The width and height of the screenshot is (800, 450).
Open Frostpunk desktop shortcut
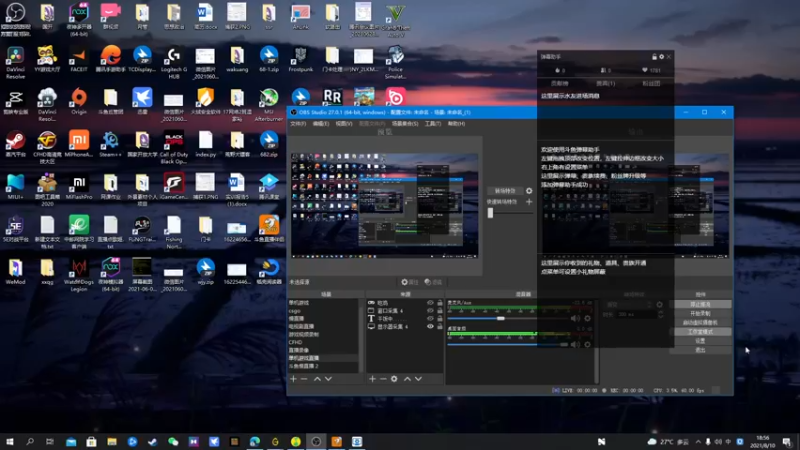pyautogui.click(x=301, y=59)
